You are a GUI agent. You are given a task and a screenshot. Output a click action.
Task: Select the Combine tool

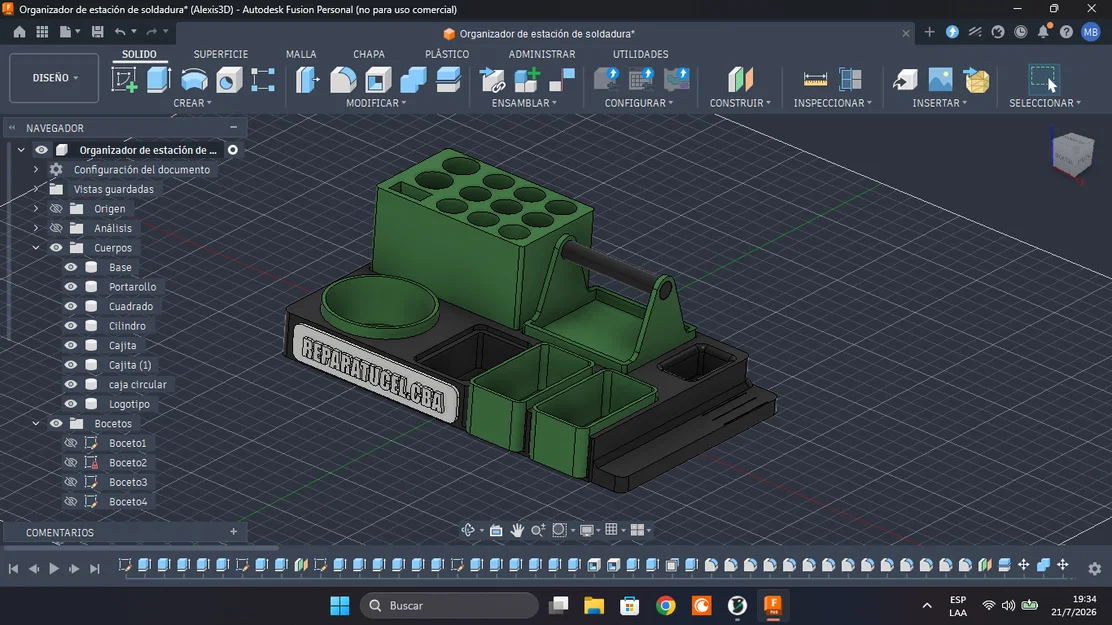coord(413,79)
